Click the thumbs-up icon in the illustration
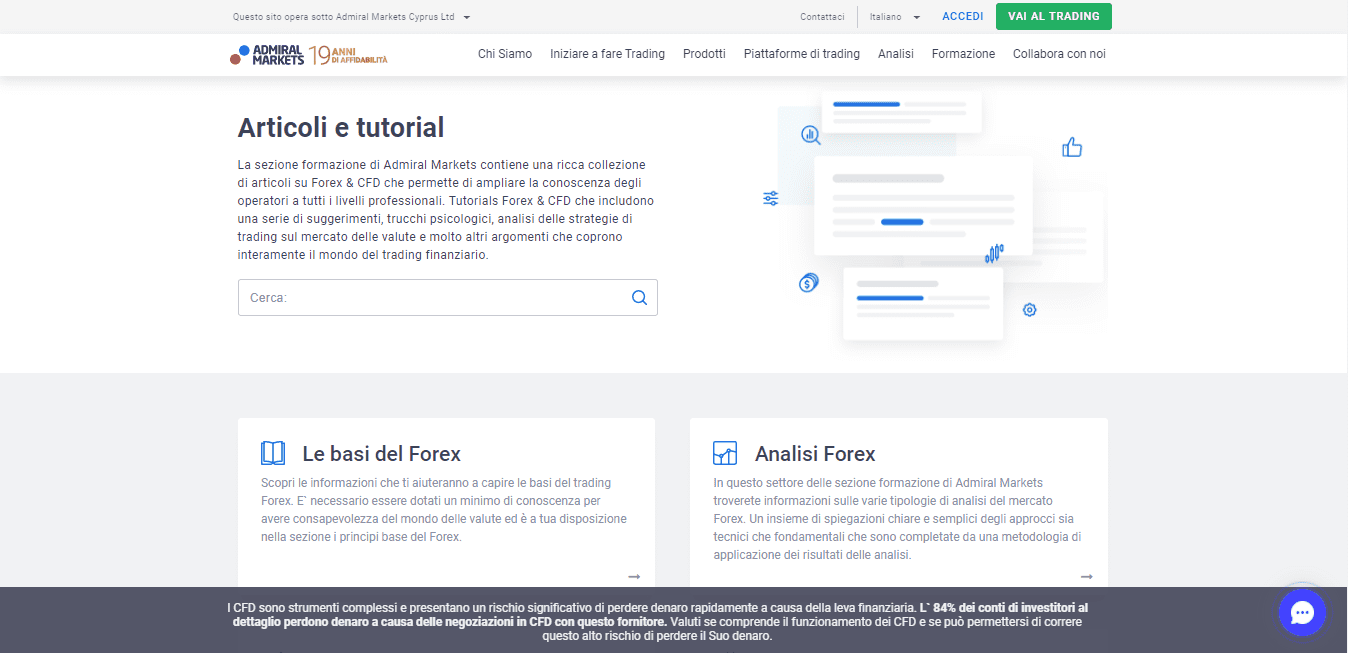 tap(1072, 148)
